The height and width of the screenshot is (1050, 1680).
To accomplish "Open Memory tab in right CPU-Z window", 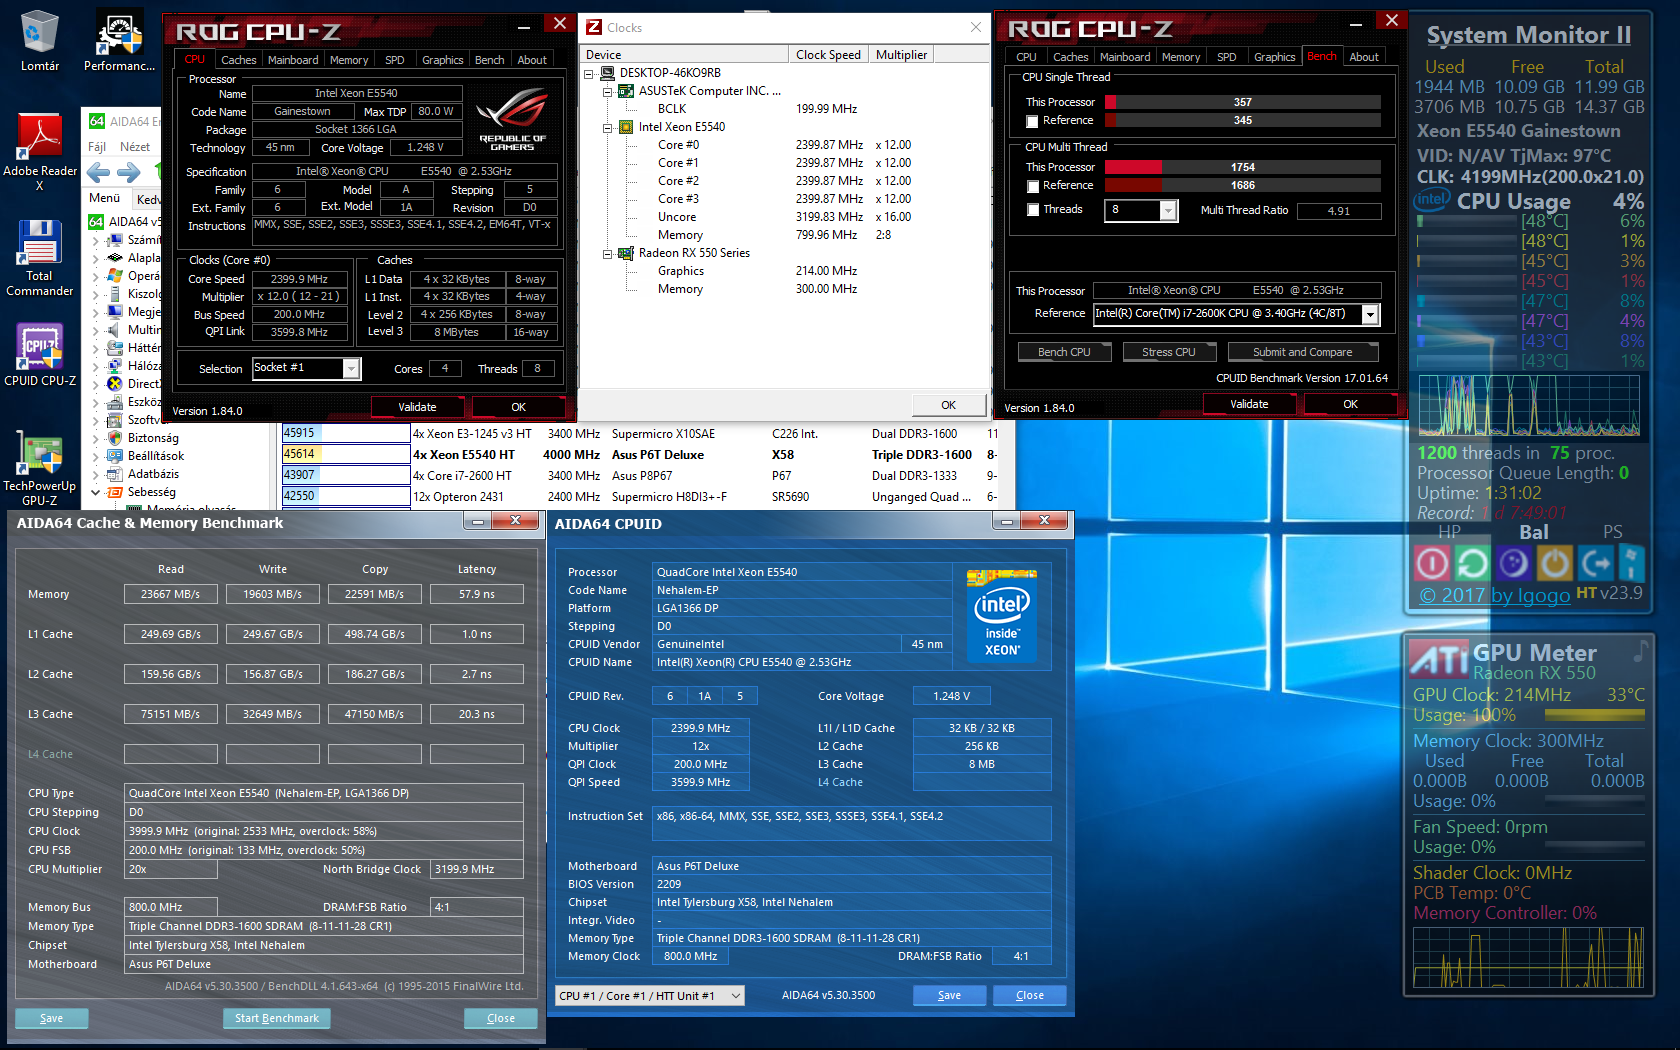I will pos(1181,57).
